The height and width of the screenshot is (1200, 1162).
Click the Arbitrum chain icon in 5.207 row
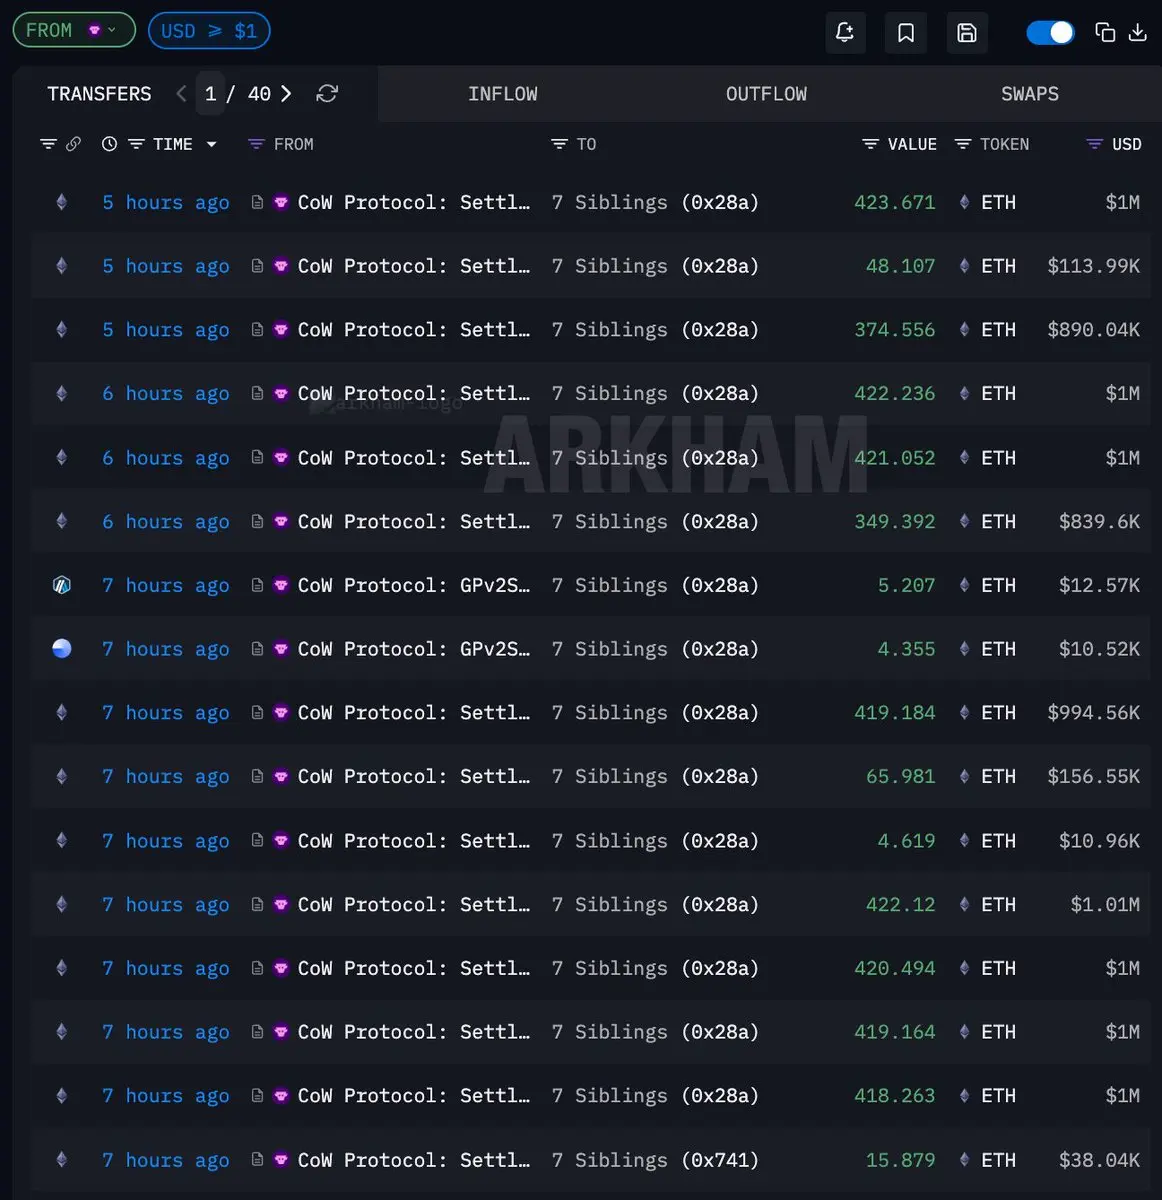click(x=62, y=585)
